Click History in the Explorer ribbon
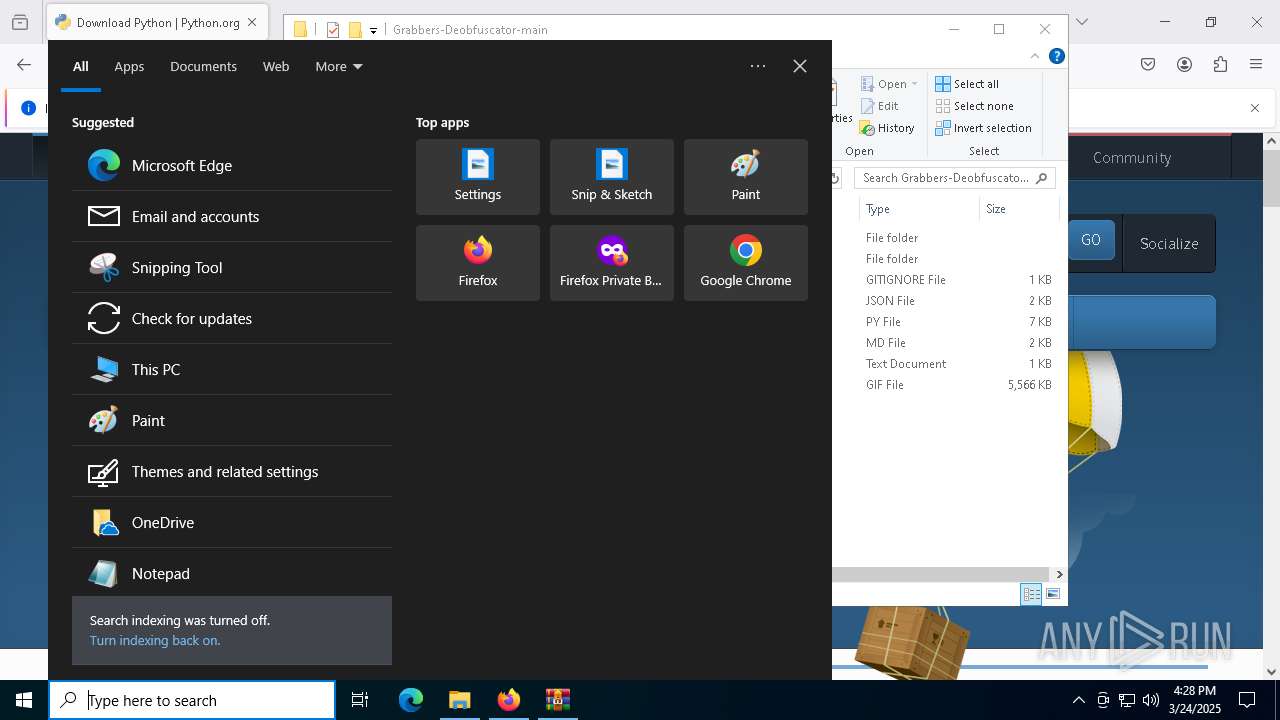 tap(888, 128)
